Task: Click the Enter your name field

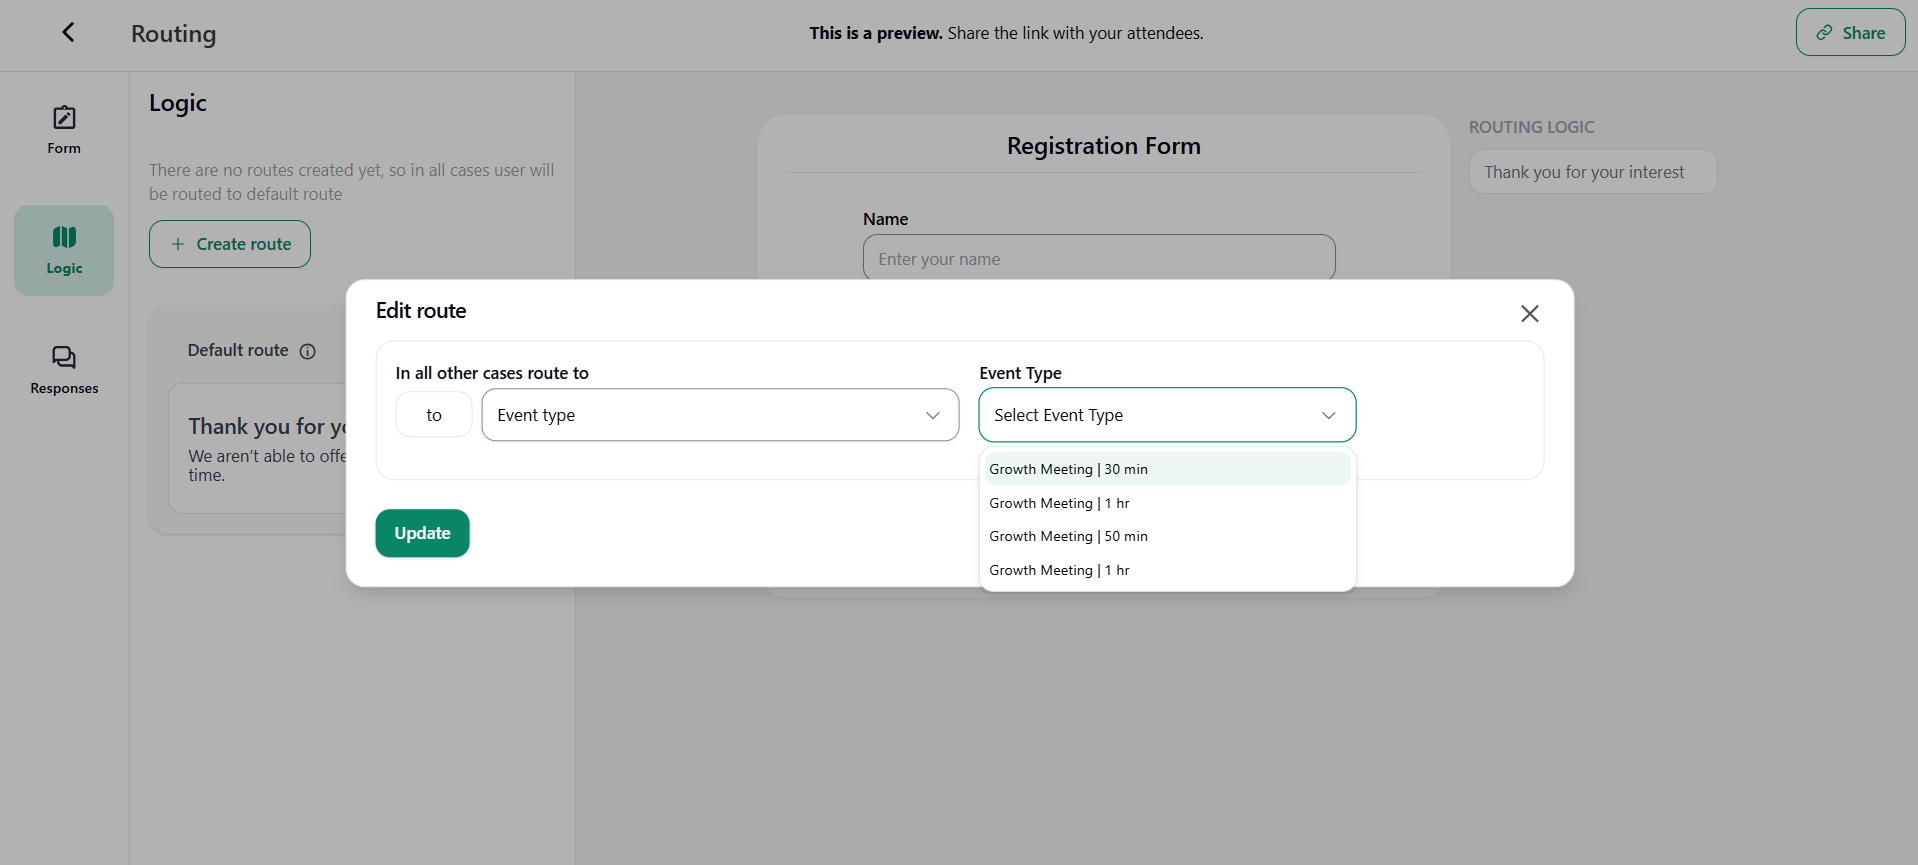Action: (x=1098, y=259)
